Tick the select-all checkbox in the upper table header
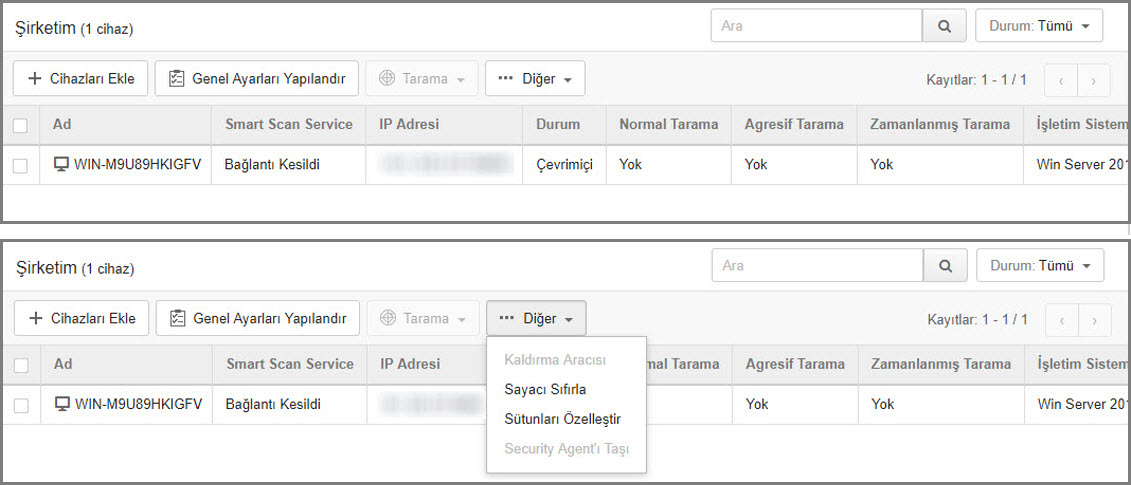This screenshot has width=1131, height=485. pos(20,125)
